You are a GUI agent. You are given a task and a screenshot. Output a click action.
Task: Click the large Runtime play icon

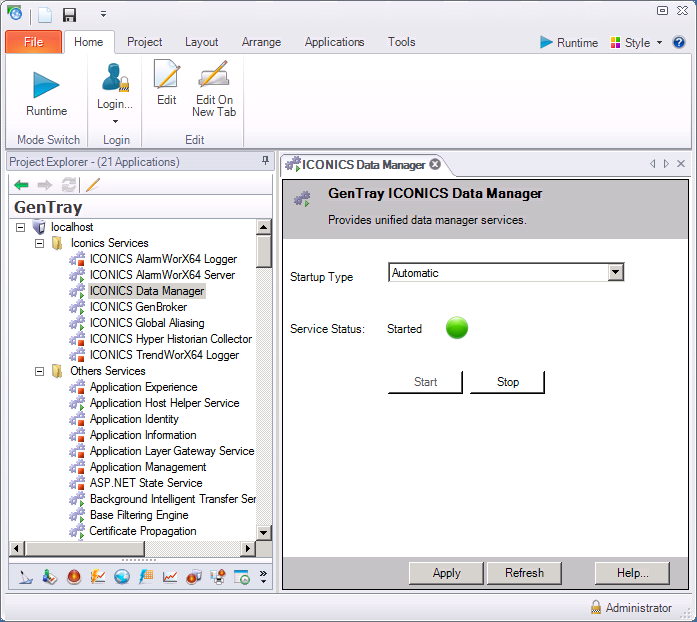pyautogui.click(x=46, y=84)
